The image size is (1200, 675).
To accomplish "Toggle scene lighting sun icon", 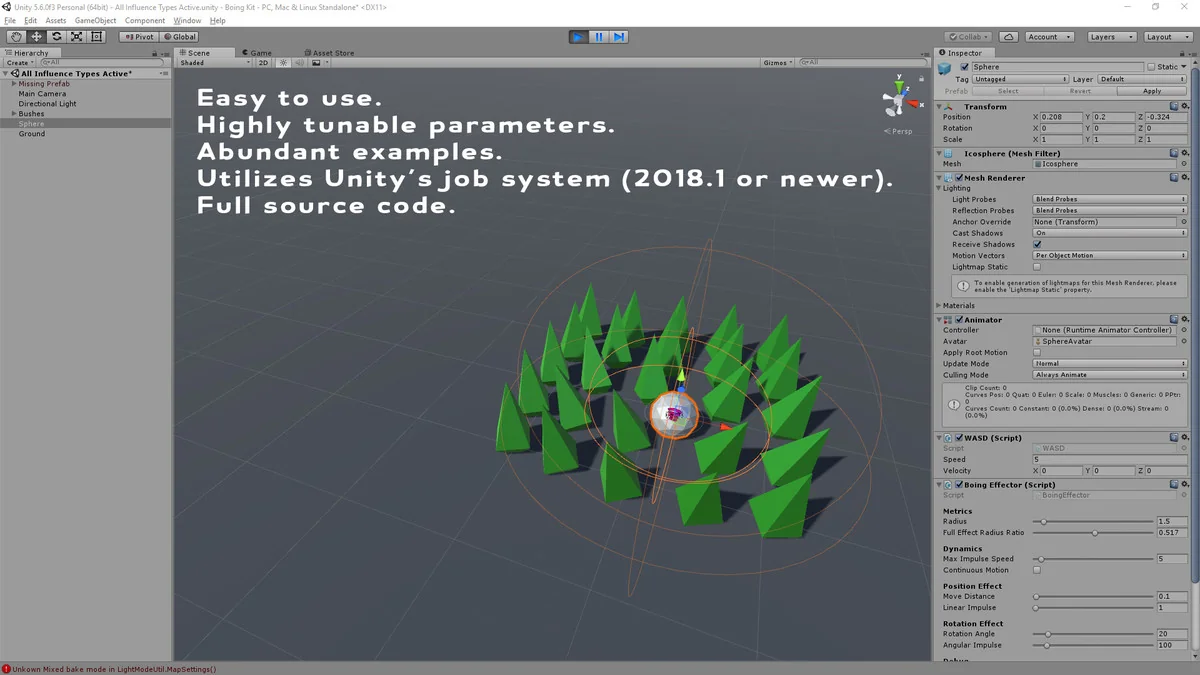I will [x=283, y=63].
